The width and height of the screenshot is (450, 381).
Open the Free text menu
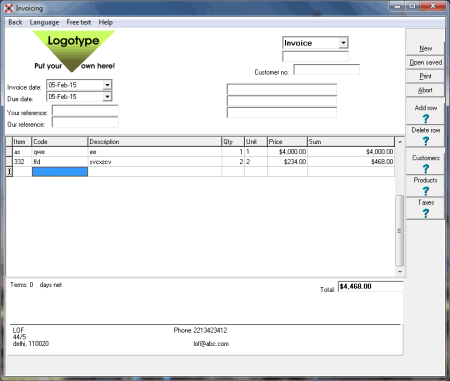click(79, 22)
